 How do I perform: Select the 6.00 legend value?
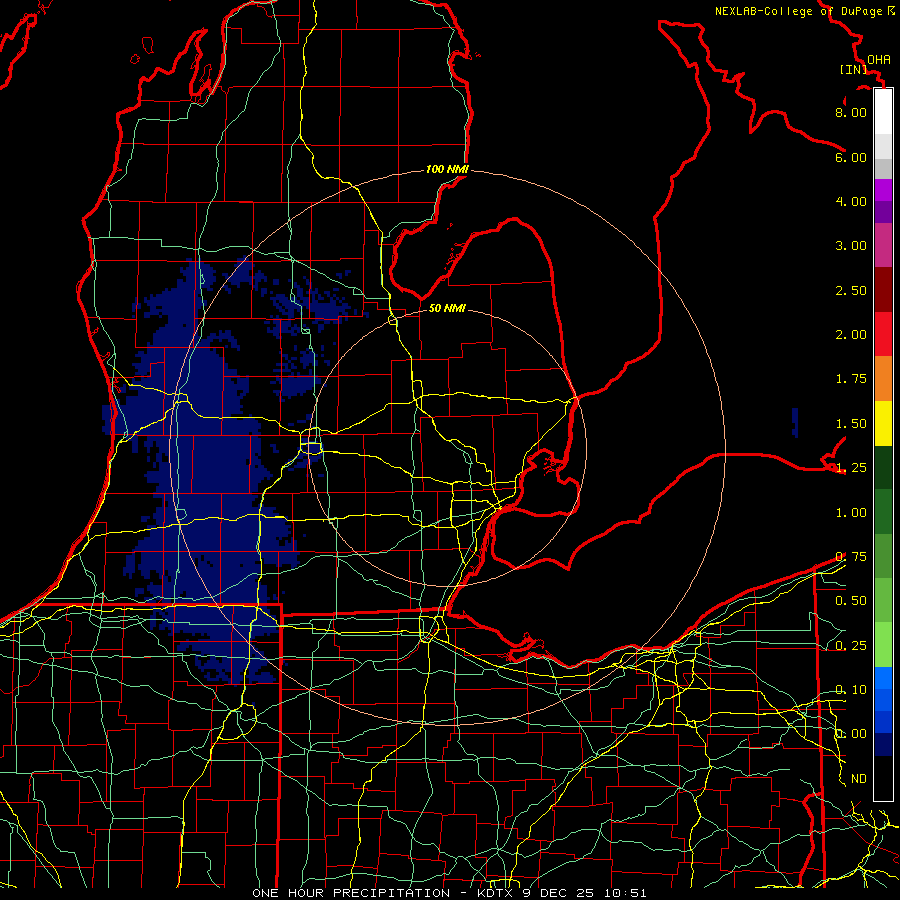[851, 157]
